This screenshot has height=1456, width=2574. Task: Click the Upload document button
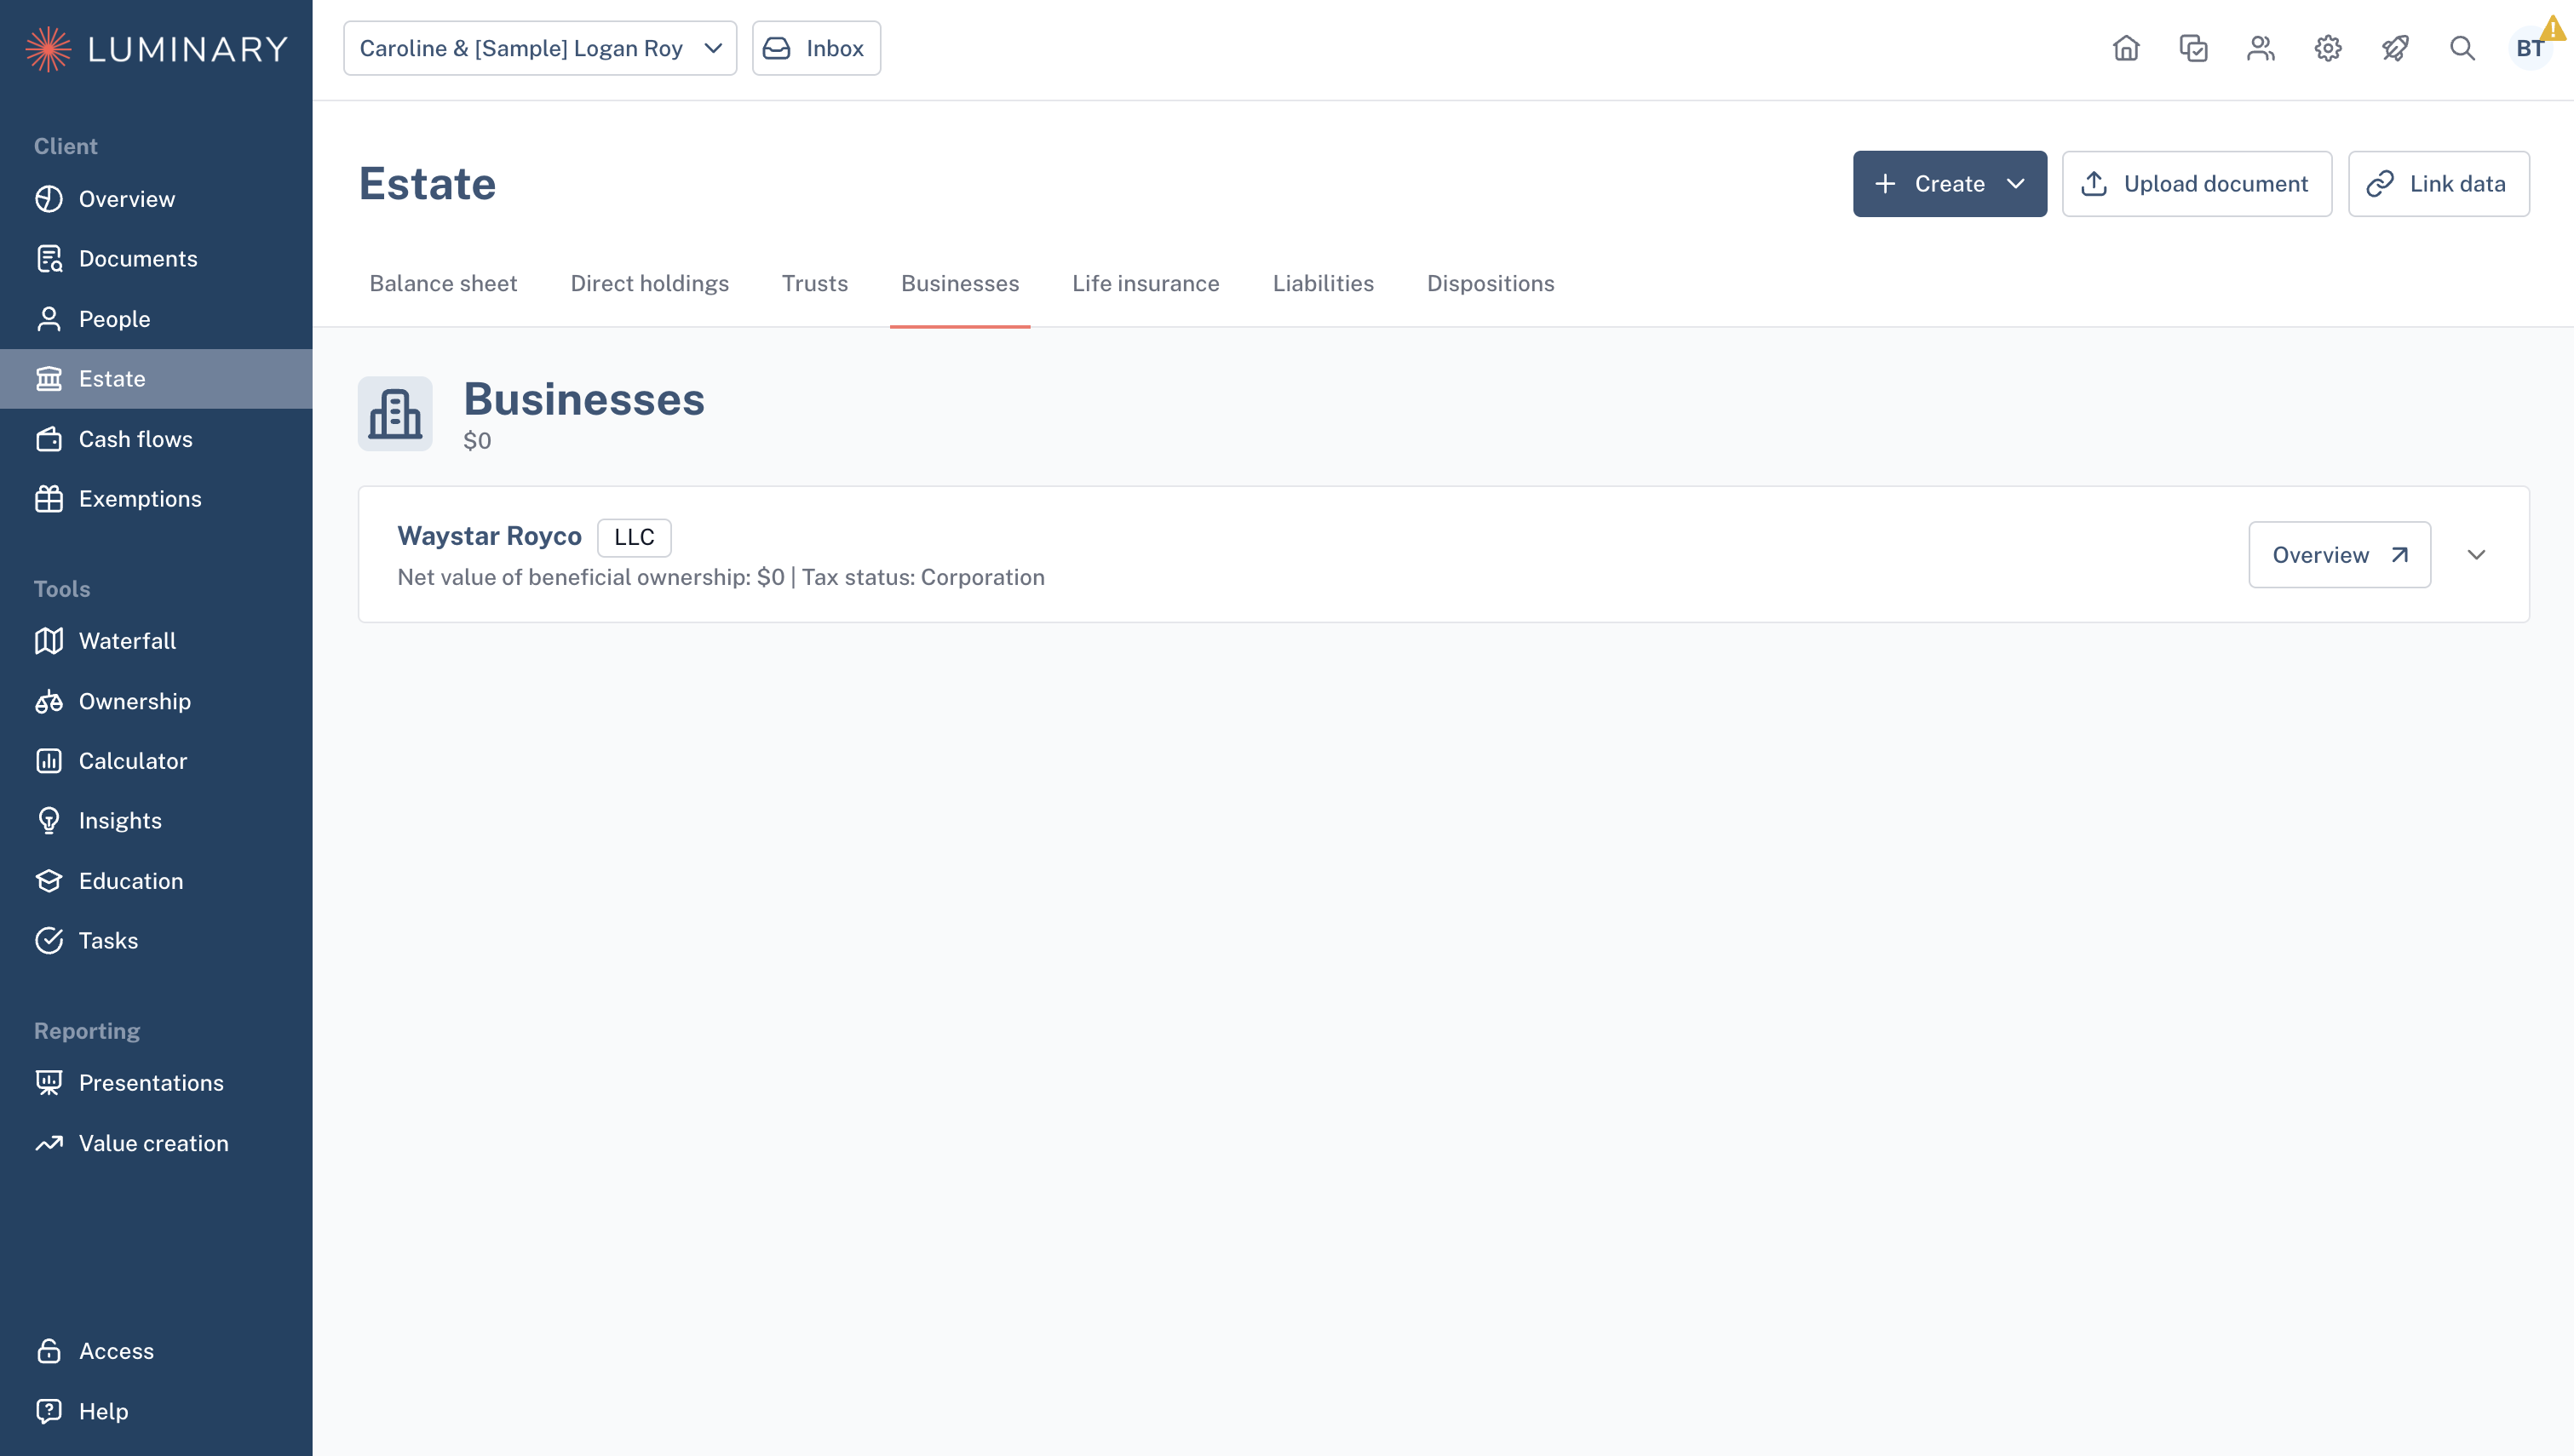point(2197,184)
